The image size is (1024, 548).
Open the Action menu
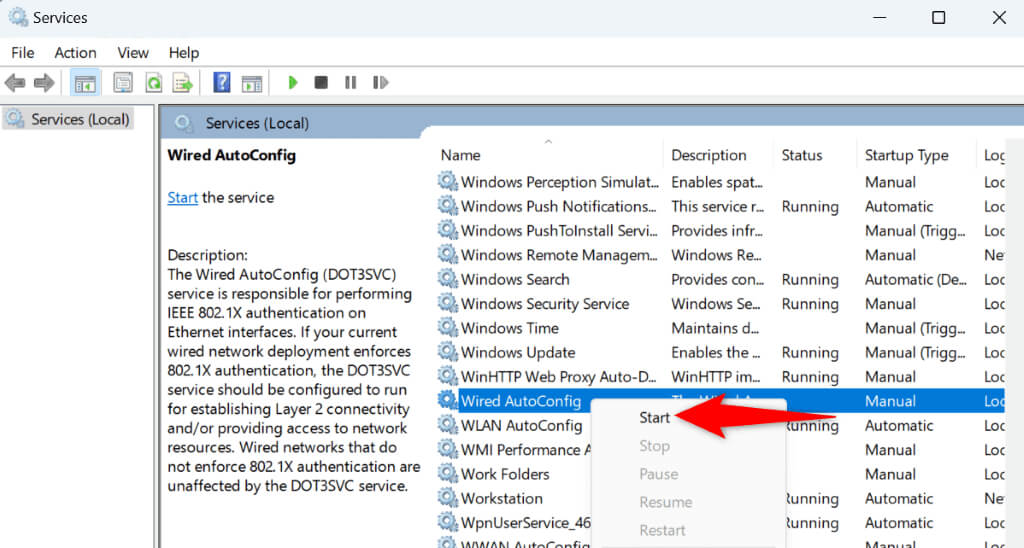pyautogui.click(x=75, y=53)
